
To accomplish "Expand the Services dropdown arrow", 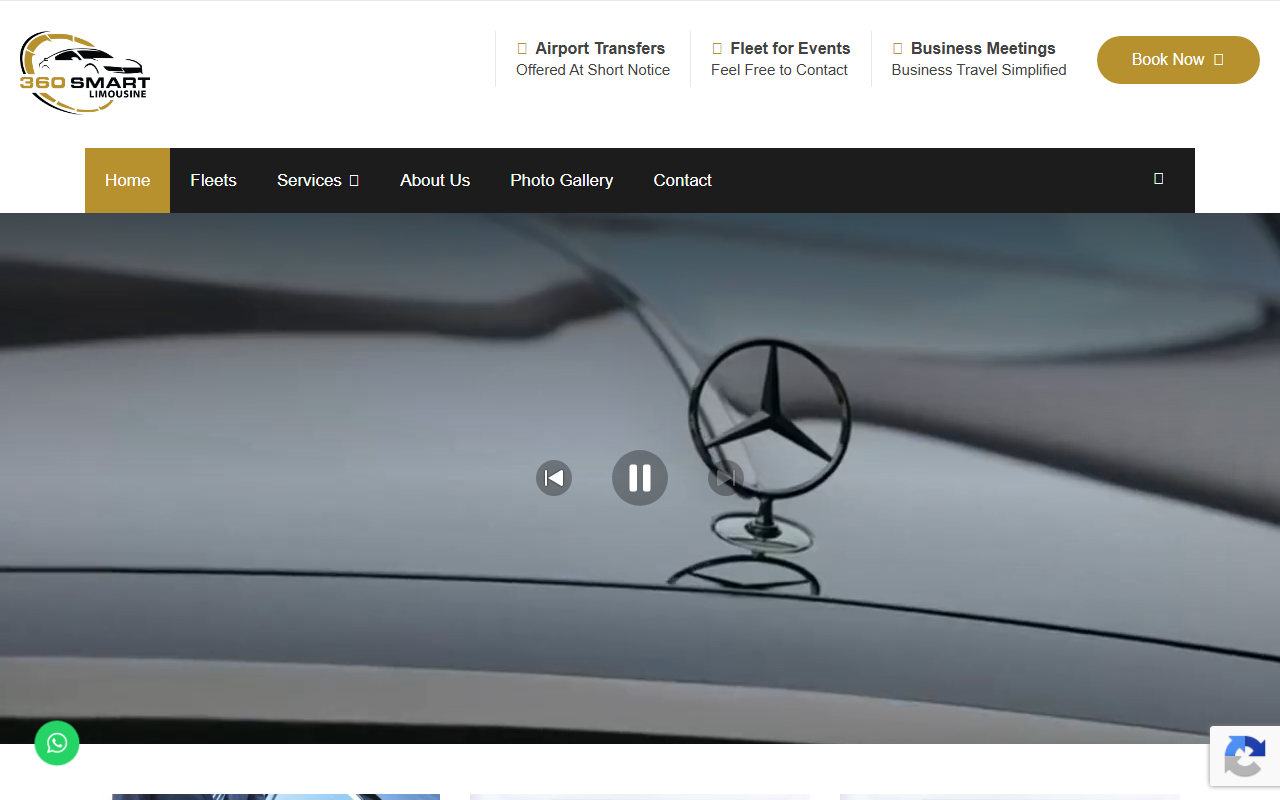I will [354, 181].
